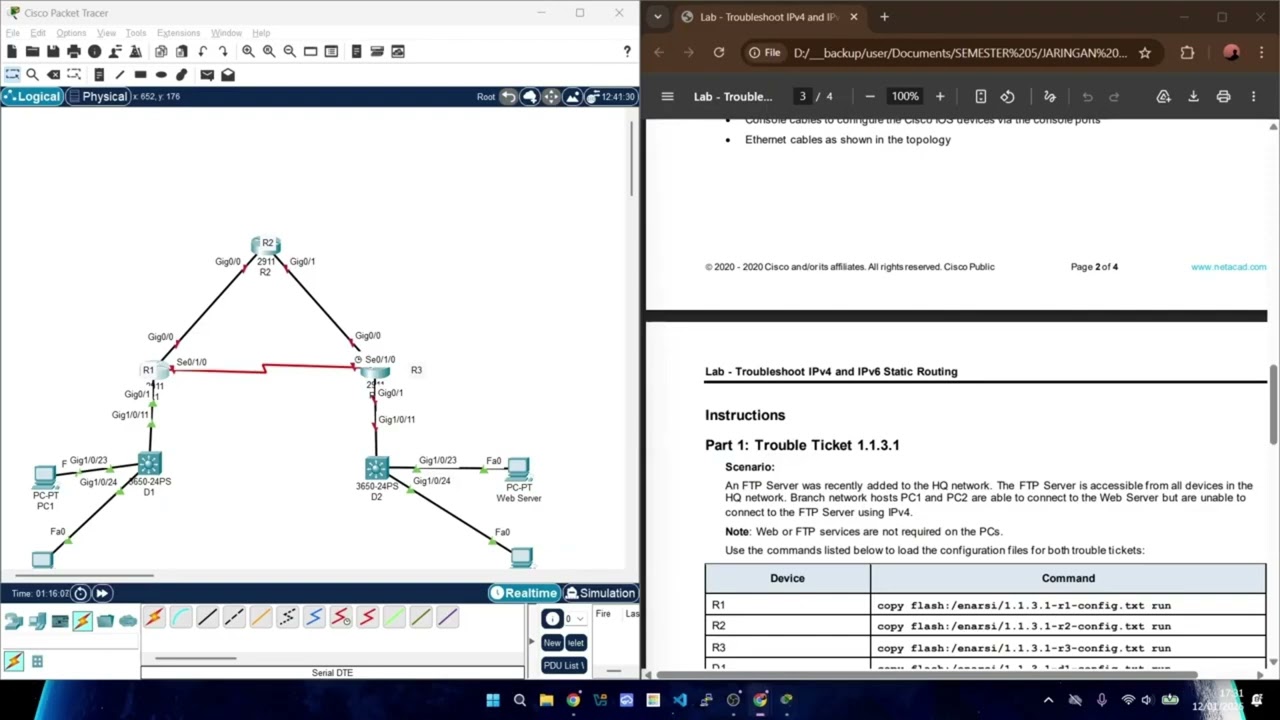
Task: Click New file icon in Packet Tracer toolbar
Action: (12, 51)
